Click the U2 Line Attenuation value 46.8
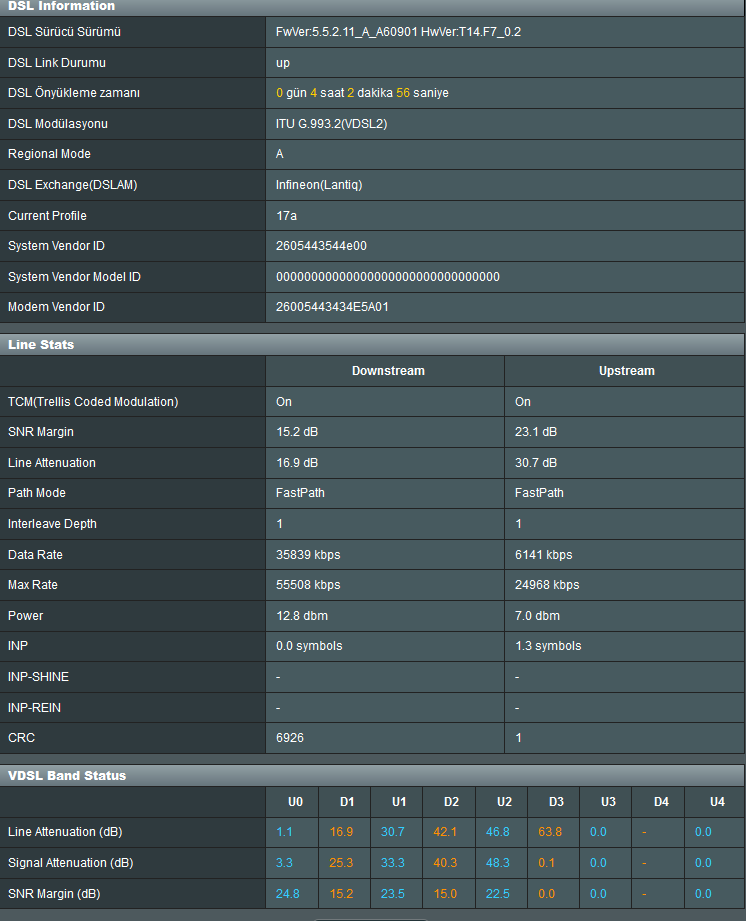The width and height of the screenshot is (746, 921). point(498,832)
